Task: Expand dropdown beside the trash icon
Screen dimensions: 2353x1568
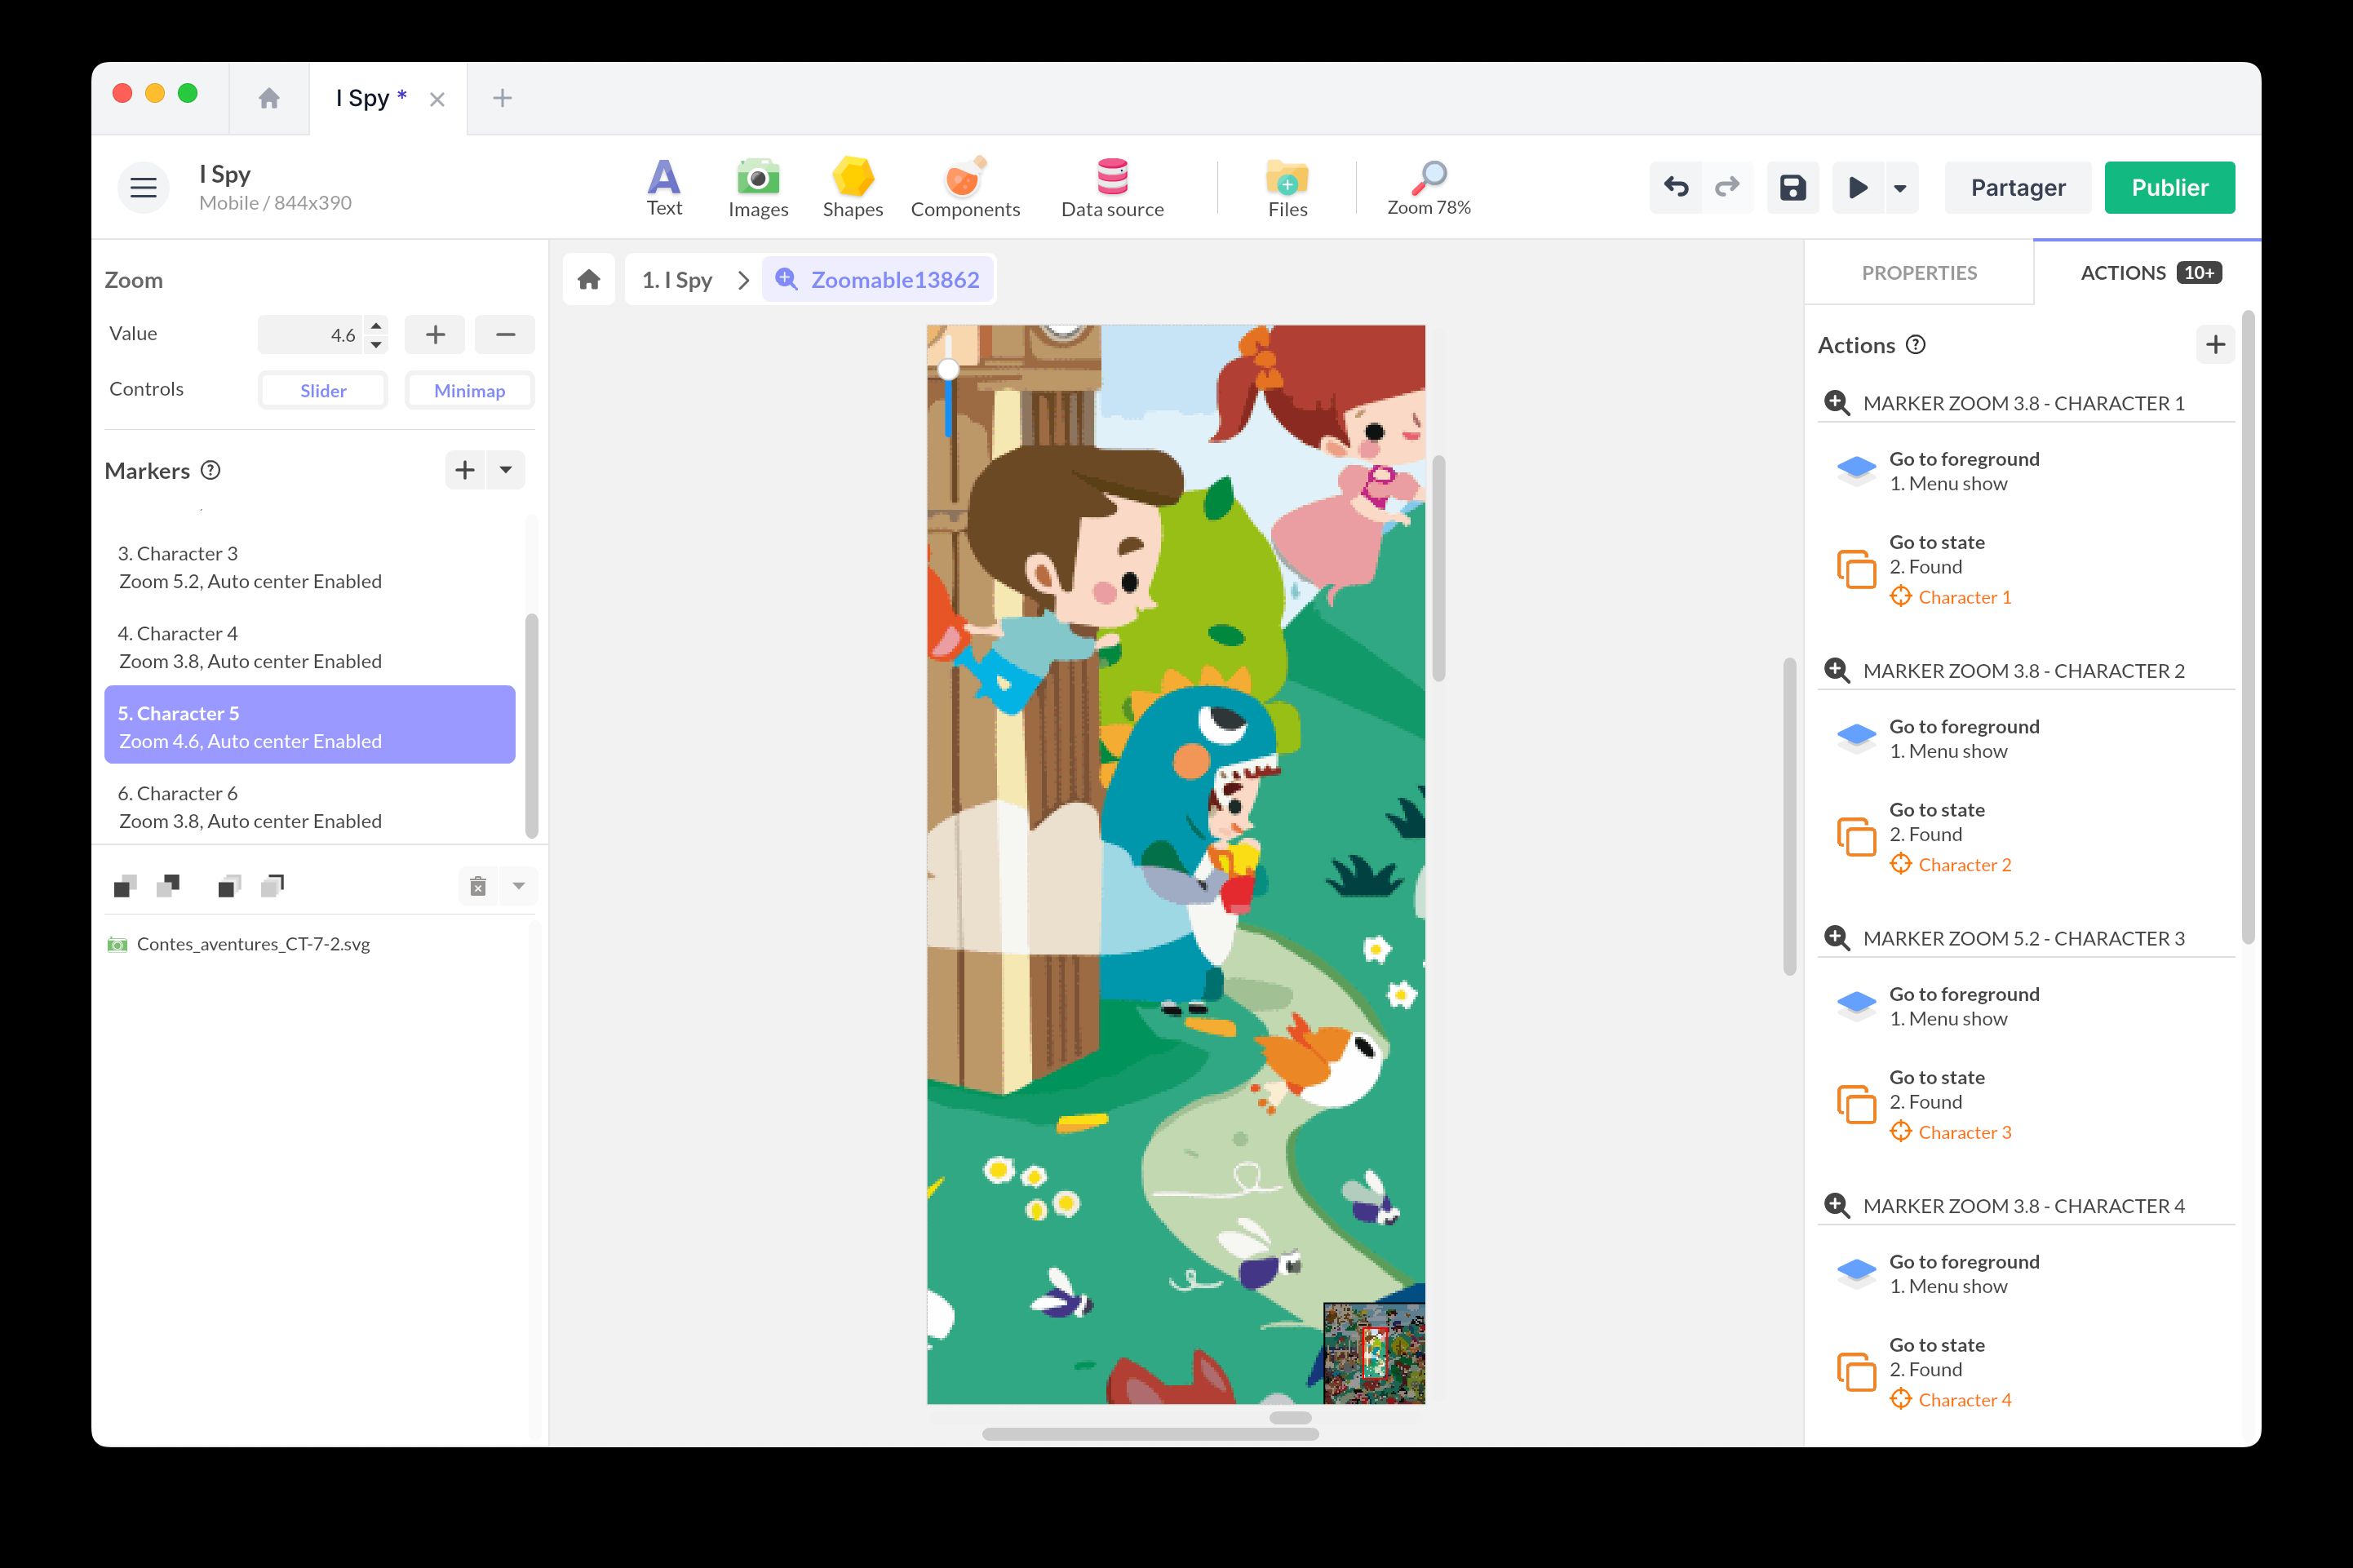Action: [519, 886]
